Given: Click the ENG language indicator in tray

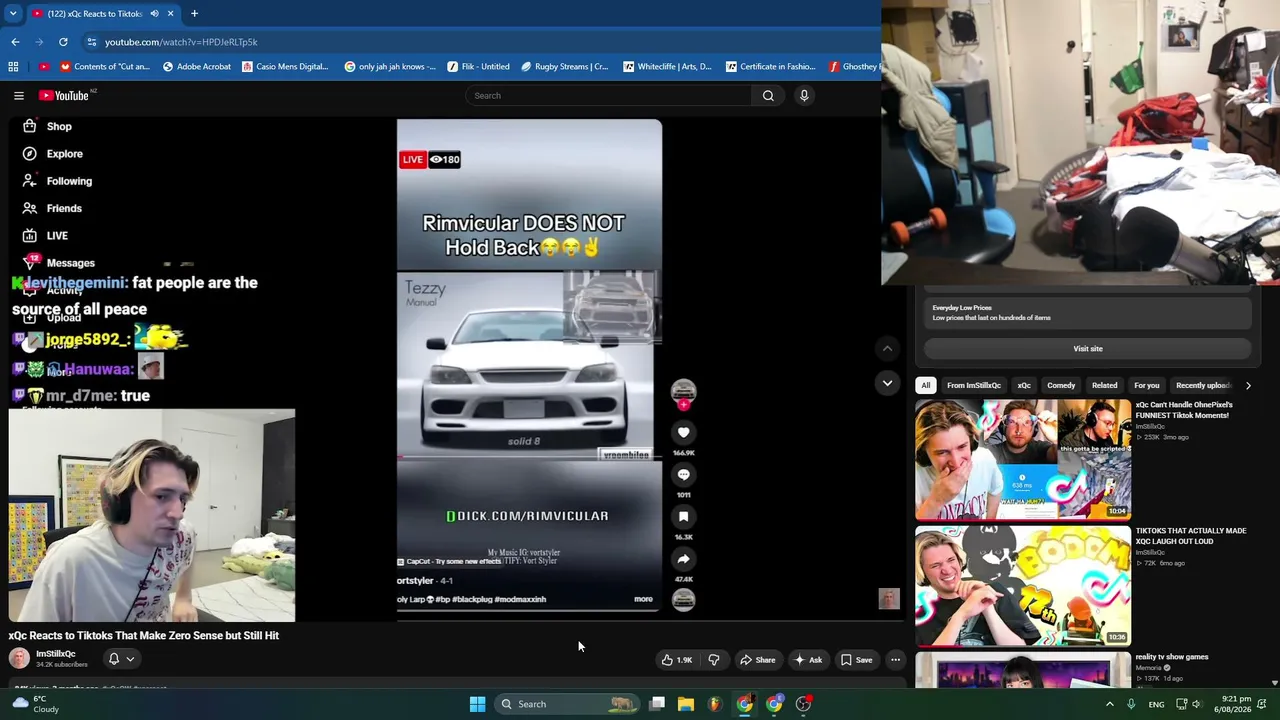Looking at the screenshot, I should click(x=1156, y=704).
